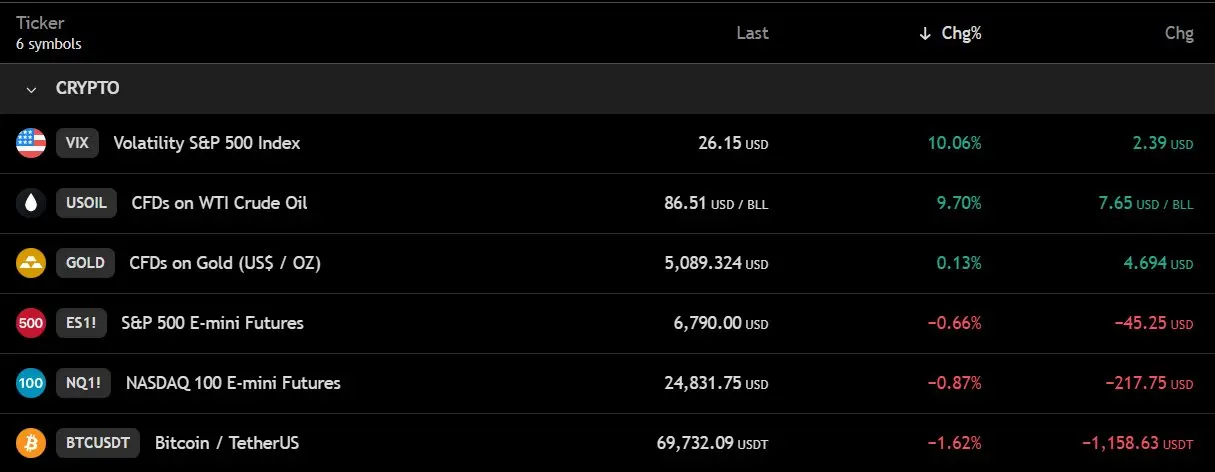Click the VIX US flag icon
The image size is (1215, 472).
click(x=31, y=143)
